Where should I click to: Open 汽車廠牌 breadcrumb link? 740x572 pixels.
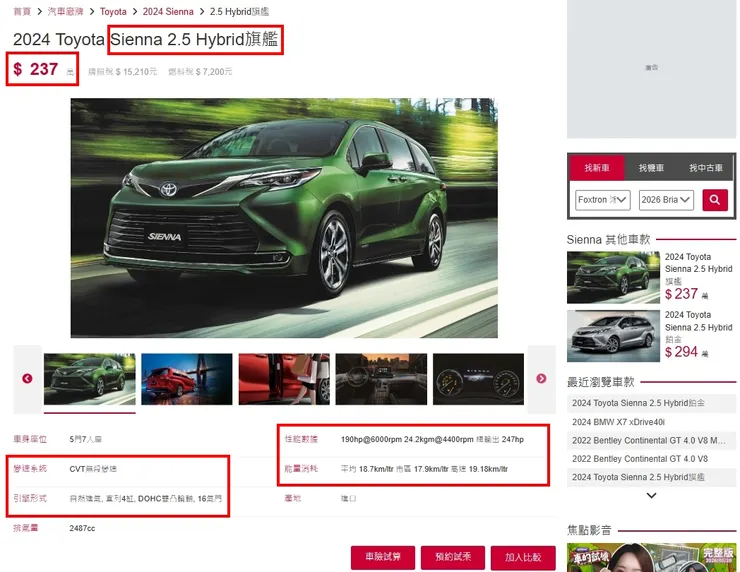pyautogui.click(x=66, y=11)
